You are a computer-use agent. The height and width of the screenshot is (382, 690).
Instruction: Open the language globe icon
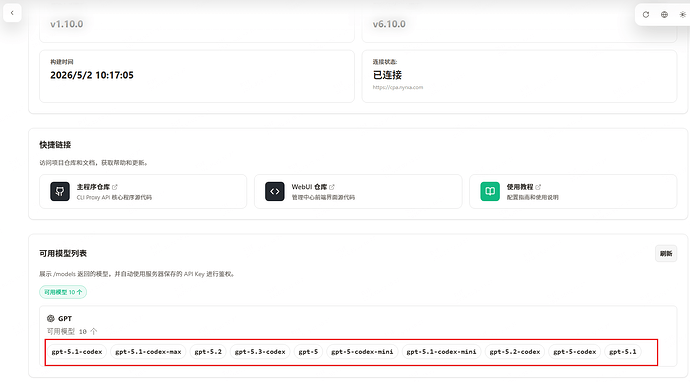(664, 15)
